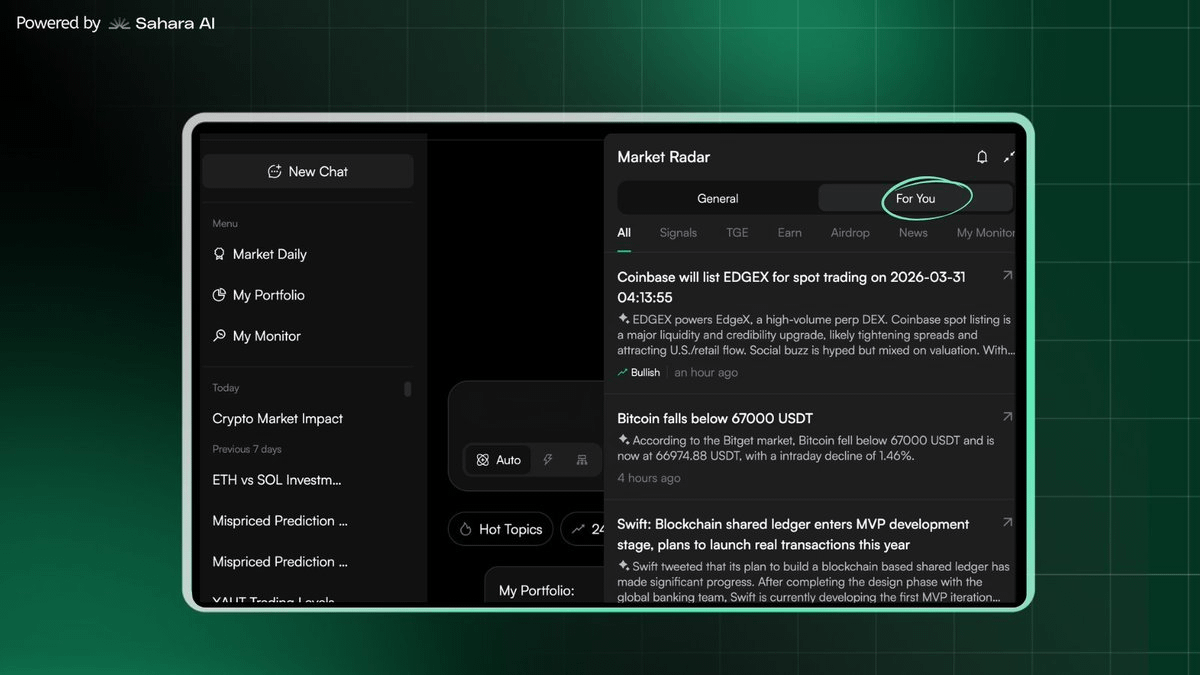Open external arrow for Coinbase EDGEX news
Viewport: 1200px width, 675px height.
(x=1007, y=275)
